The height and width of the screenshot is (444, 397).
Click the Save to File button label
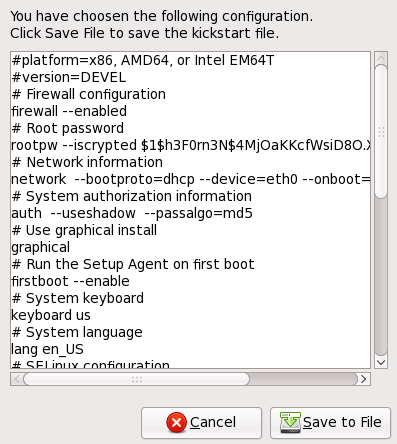(342, 422)
